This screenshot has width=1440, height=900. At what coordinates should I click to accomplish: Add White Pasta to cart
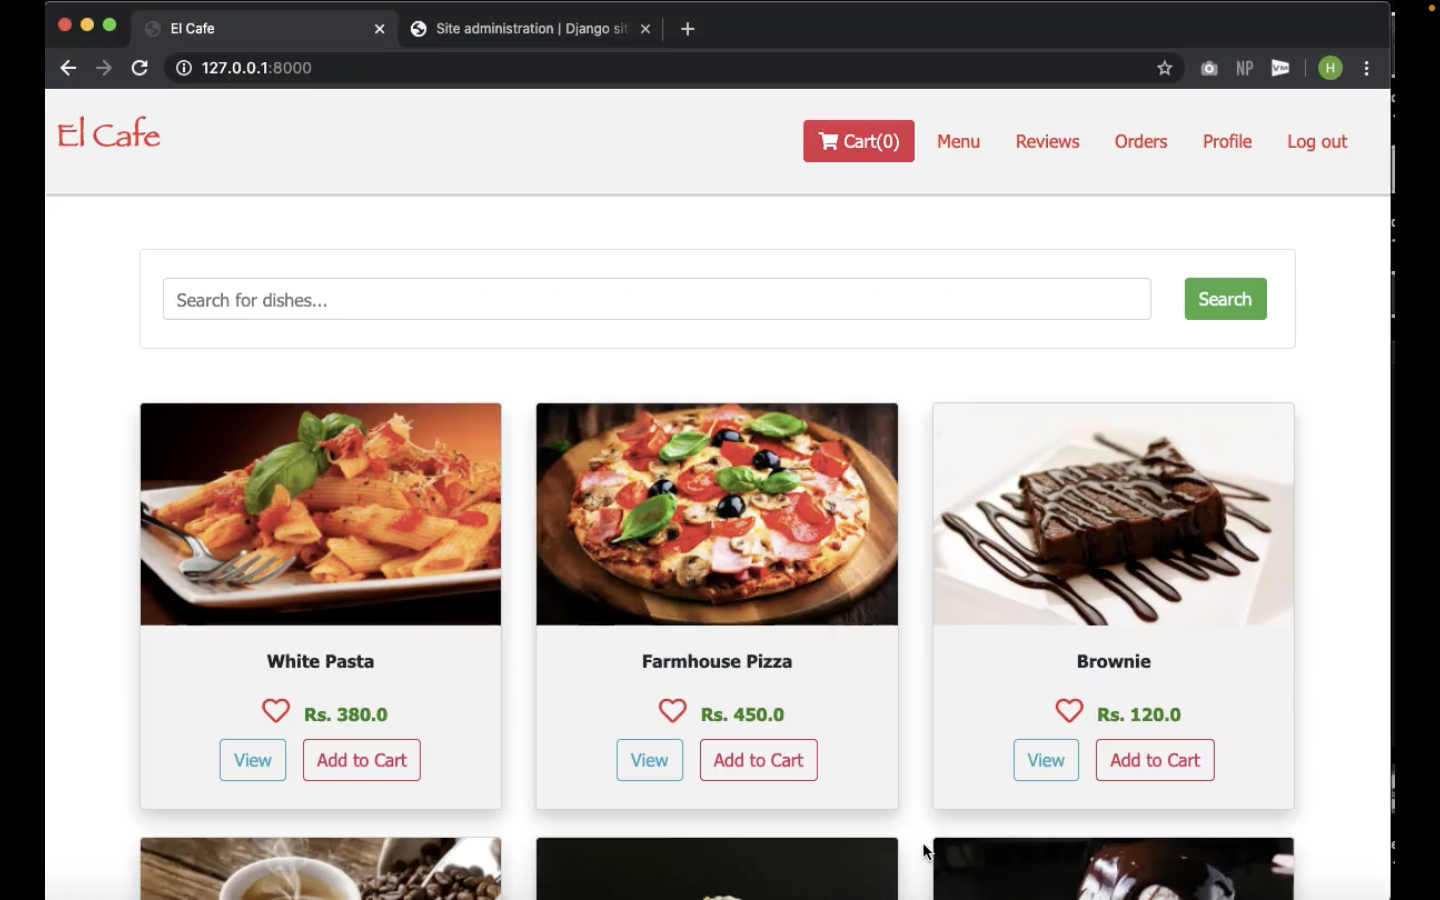pyautogui.click(x=362, y=760)
